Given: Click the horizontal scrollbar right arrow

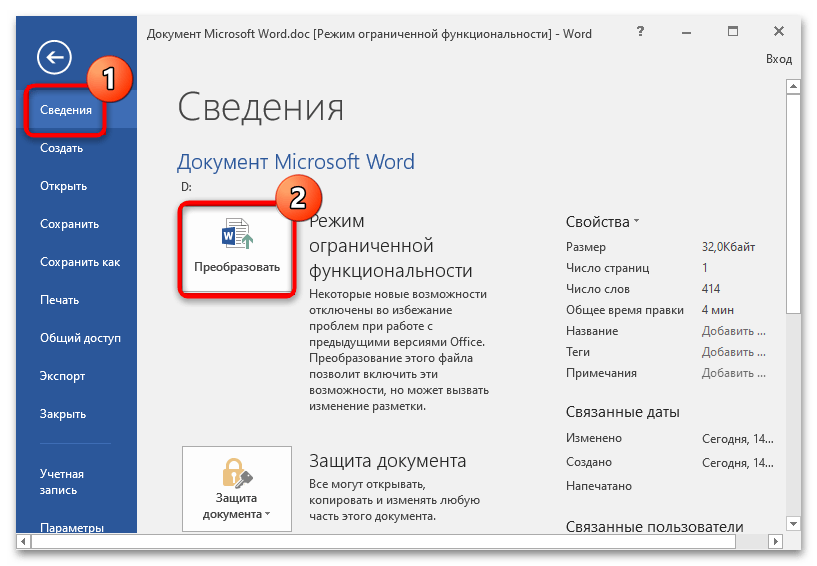Looking at the screenshot, I should coord(776,541).
